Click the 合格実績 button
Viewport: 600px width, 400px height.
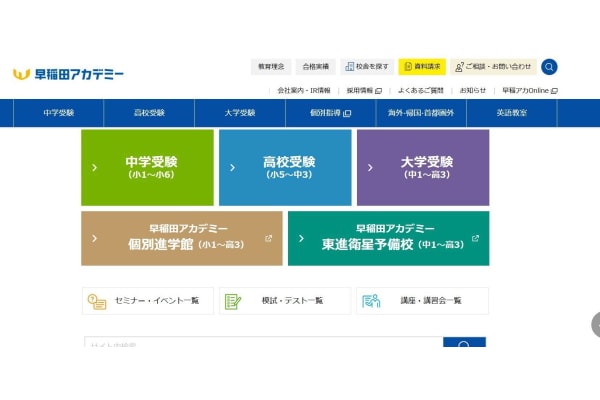click(x=316, y=67)
